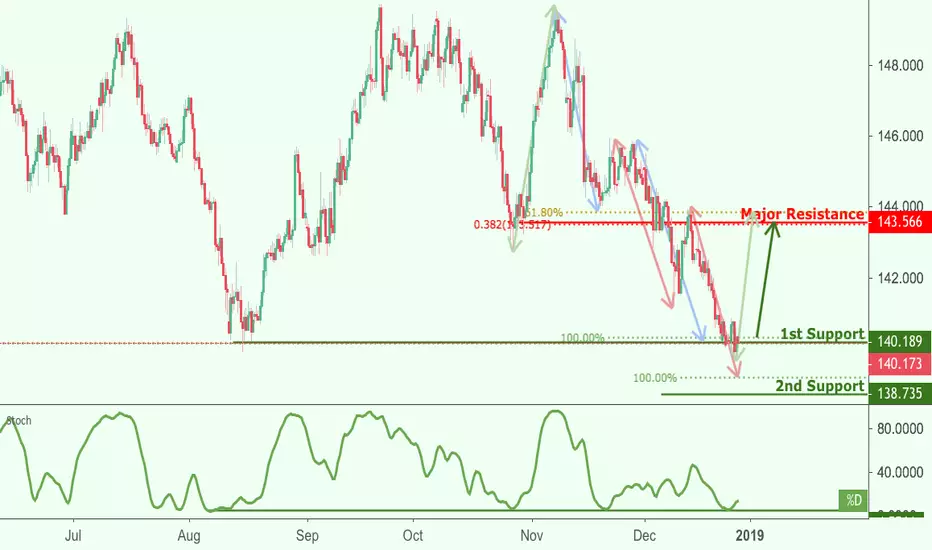Click the 148.000 price axis label
Screen dimensions: 932x550
900,65
